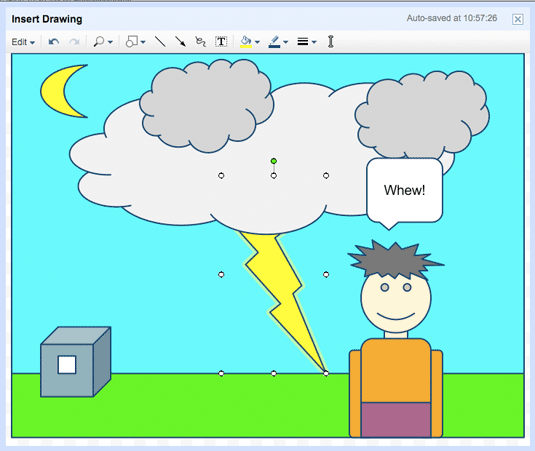Click the Line weight icon
Screen dimensions: 535x451
[303, 42]
